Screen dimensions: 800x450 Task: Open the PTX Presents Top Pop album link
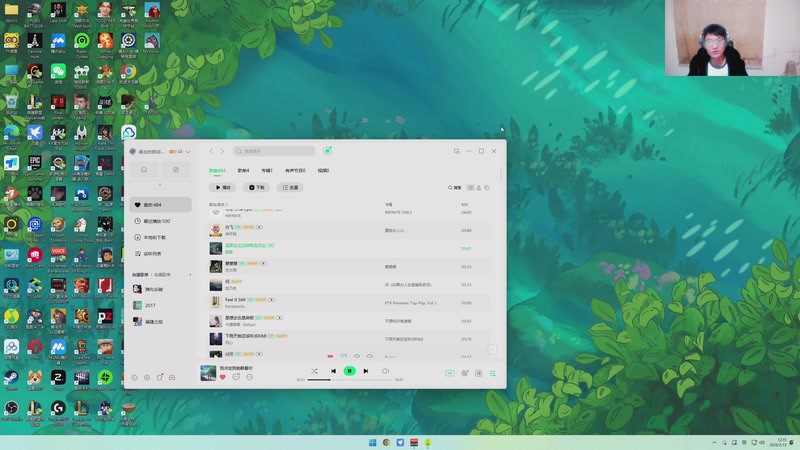pyautogui.click(x=410, y=303)
